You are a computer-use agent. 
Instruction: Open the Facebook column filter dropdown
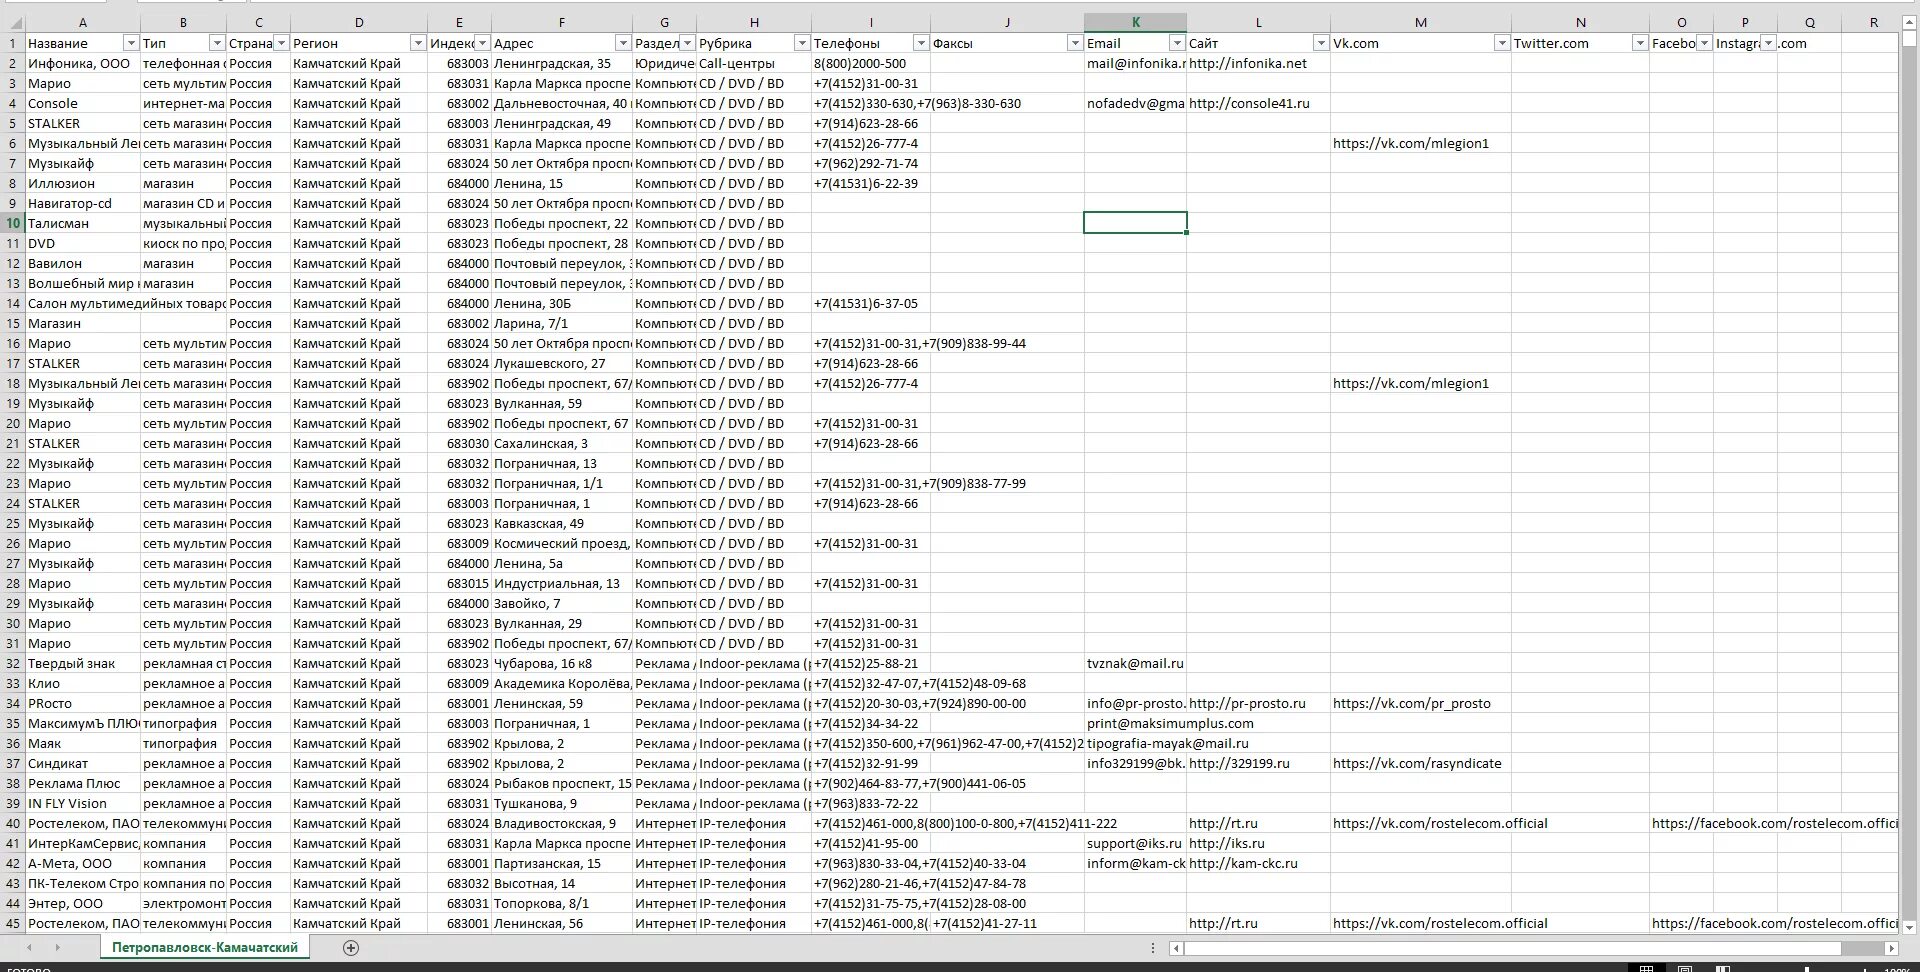click(1704, 43)
